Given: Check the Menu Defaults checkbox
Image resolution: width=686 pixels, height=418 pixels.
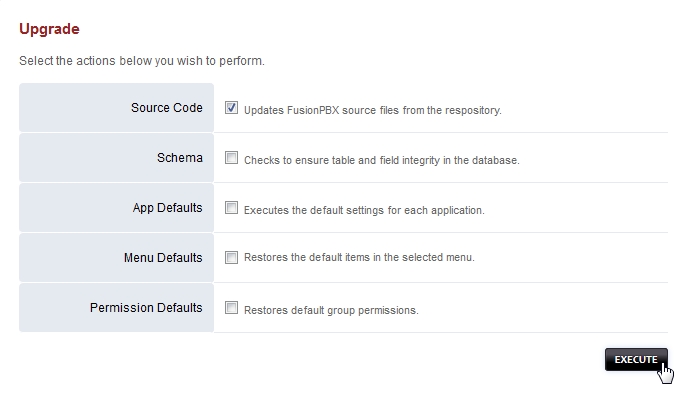Looking at the screenshot, I should coord(232,257).
